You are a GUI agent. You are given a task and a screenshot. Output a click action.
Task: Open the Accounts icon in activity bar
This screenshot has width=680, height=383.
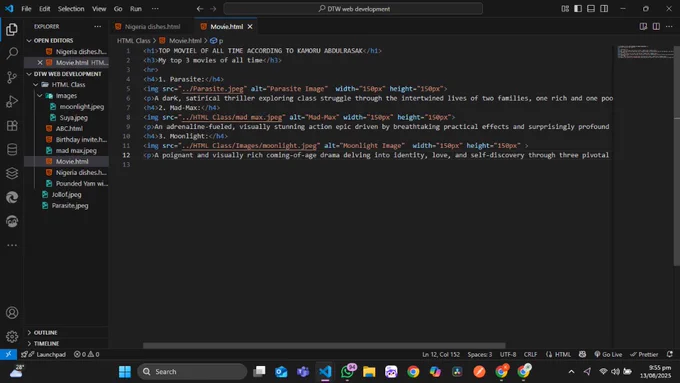pos(12,313)
